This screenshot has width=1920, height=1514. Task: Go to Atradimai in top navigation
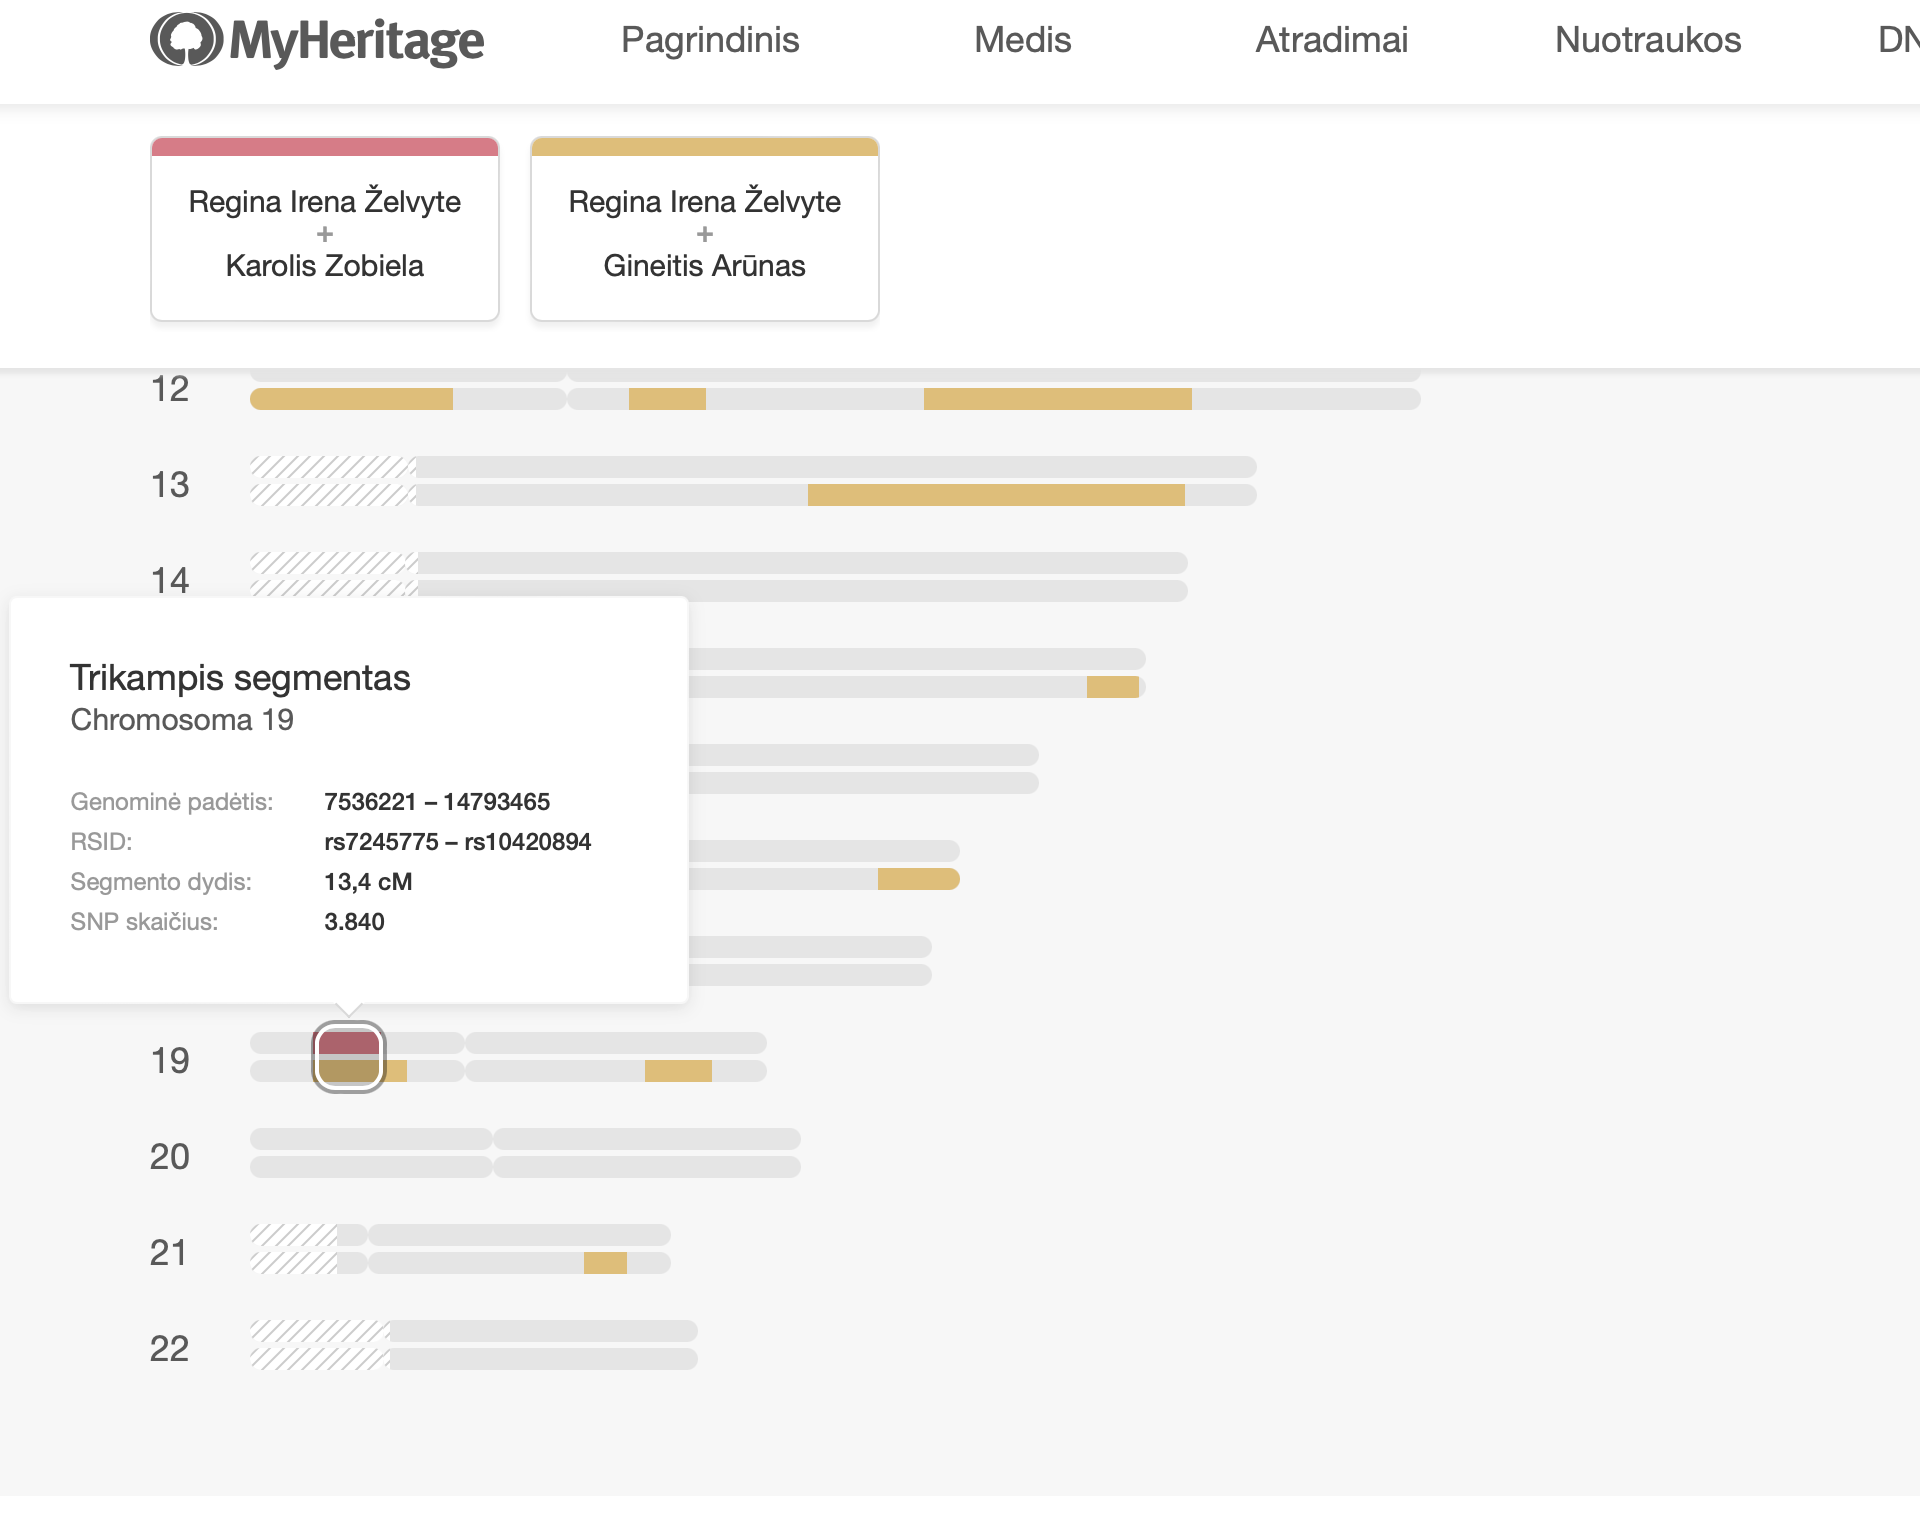pyautogui.click(x=1331, y=40)
